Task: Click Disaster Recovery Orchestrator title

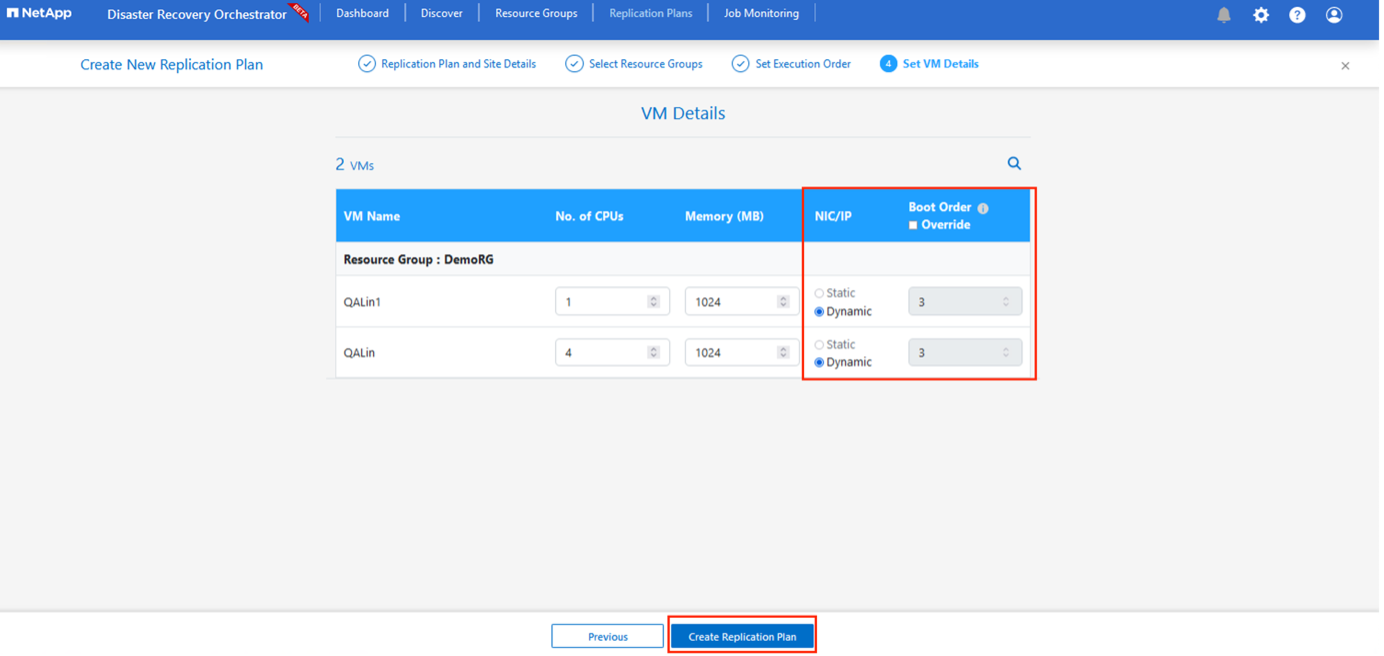Action: tap(197, 14)
